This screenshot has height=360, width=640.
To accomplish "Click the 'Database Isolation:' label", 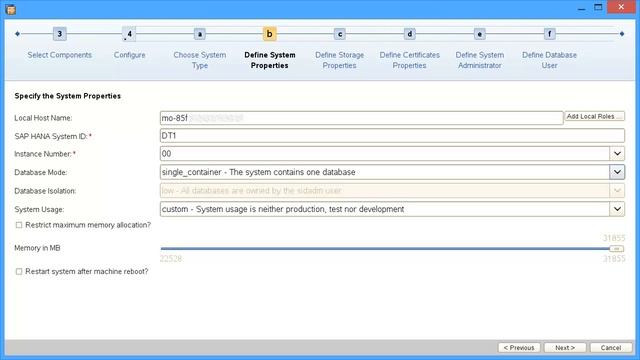I will [x=45, y=191].
